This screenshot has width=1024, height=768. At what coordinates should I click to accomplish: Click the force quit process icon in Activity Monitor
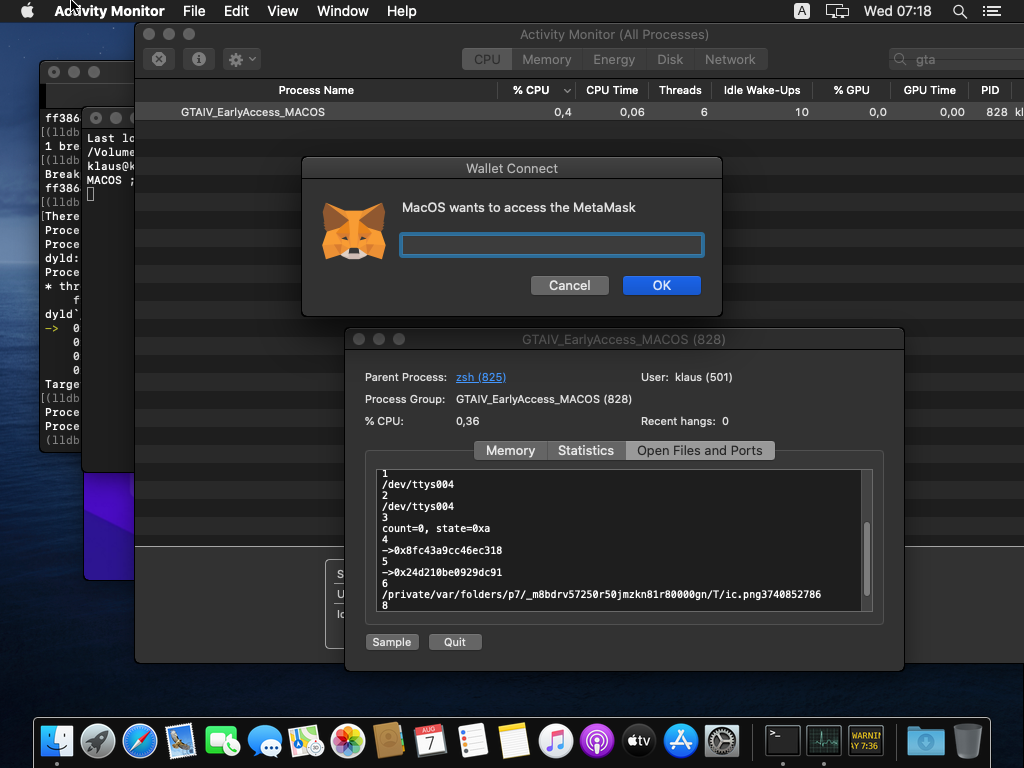pyautogui.click(x=158, y=59)
